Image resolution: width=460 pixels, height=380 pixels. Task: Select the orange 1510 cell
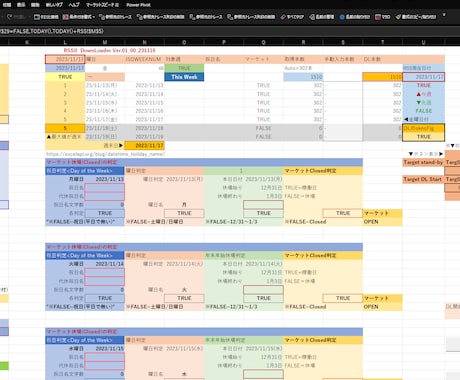pyautogui.click(x=382, y=77)
